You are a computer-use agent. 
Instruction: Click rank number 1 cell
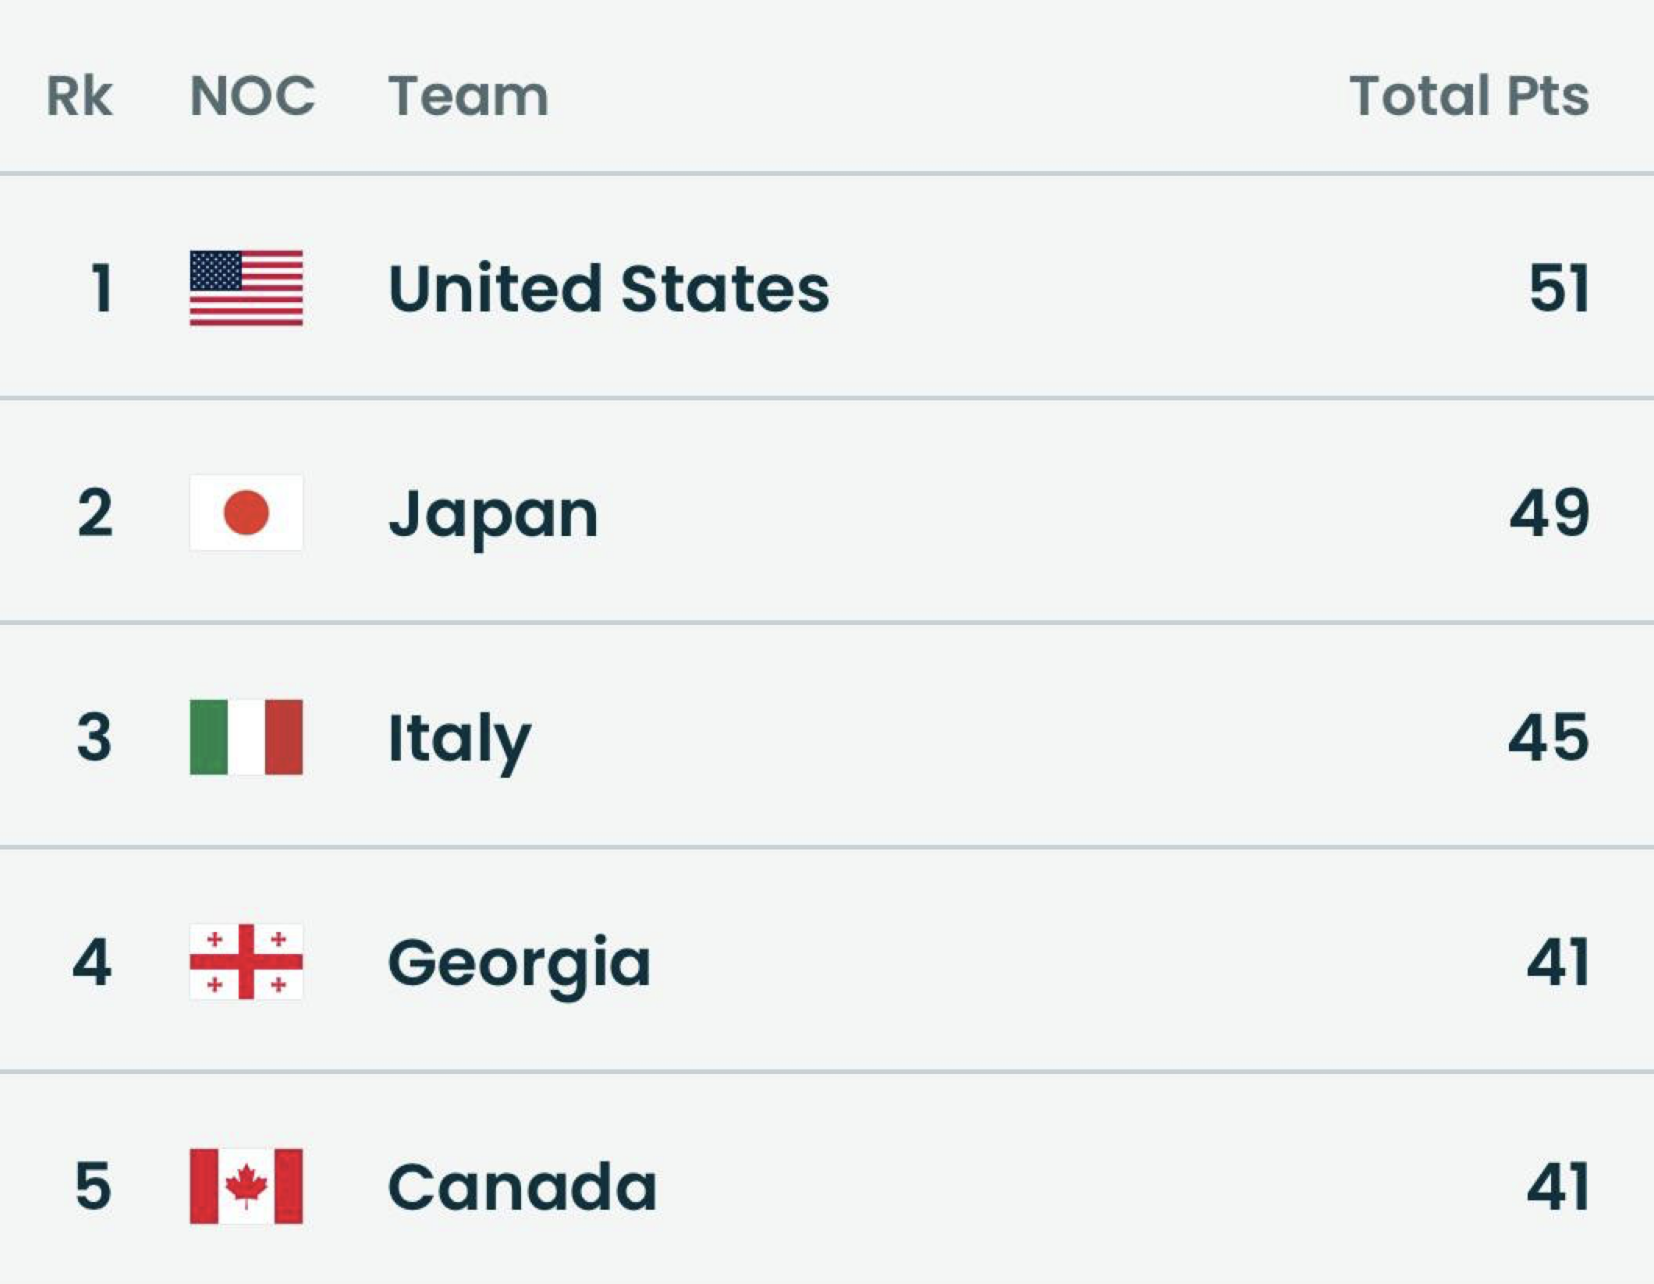pyautogui.click(x=100, y=289)
